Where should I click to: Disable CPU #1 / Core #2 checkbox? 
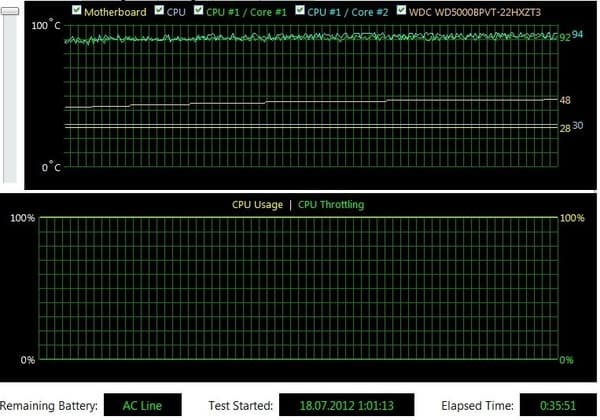pos(298,11)
